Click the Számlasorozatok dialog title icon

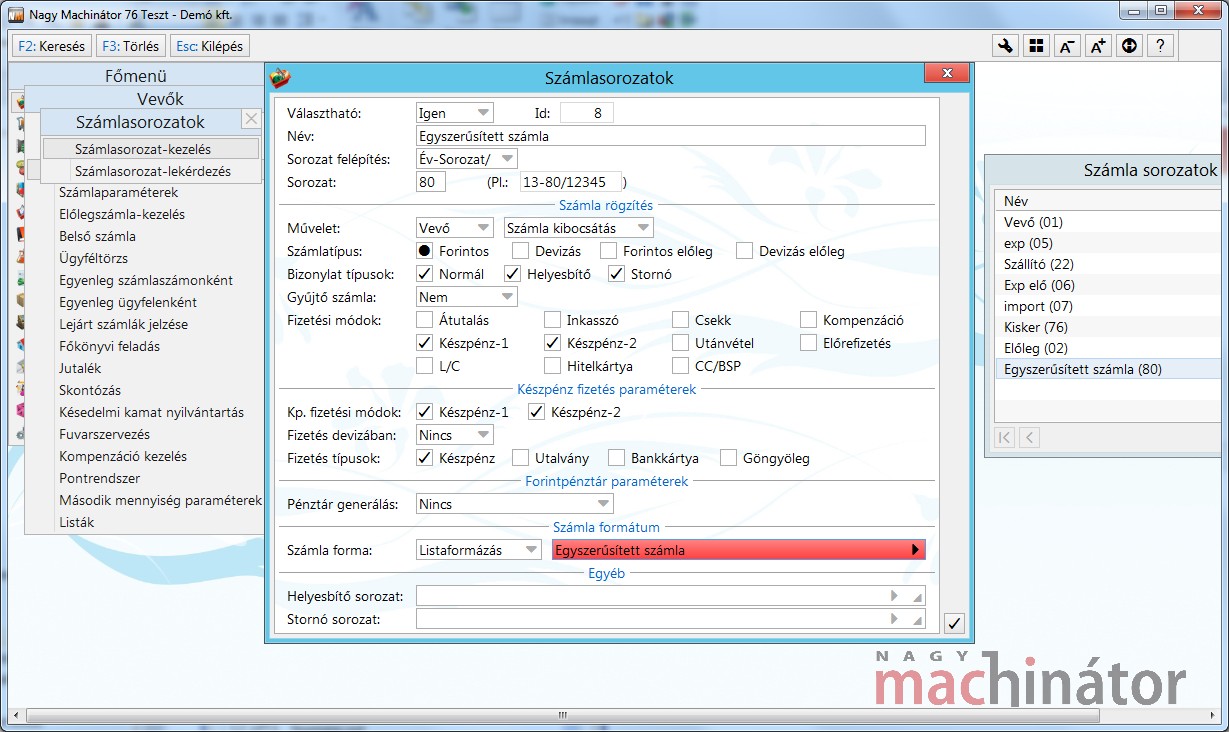[282, 78]
